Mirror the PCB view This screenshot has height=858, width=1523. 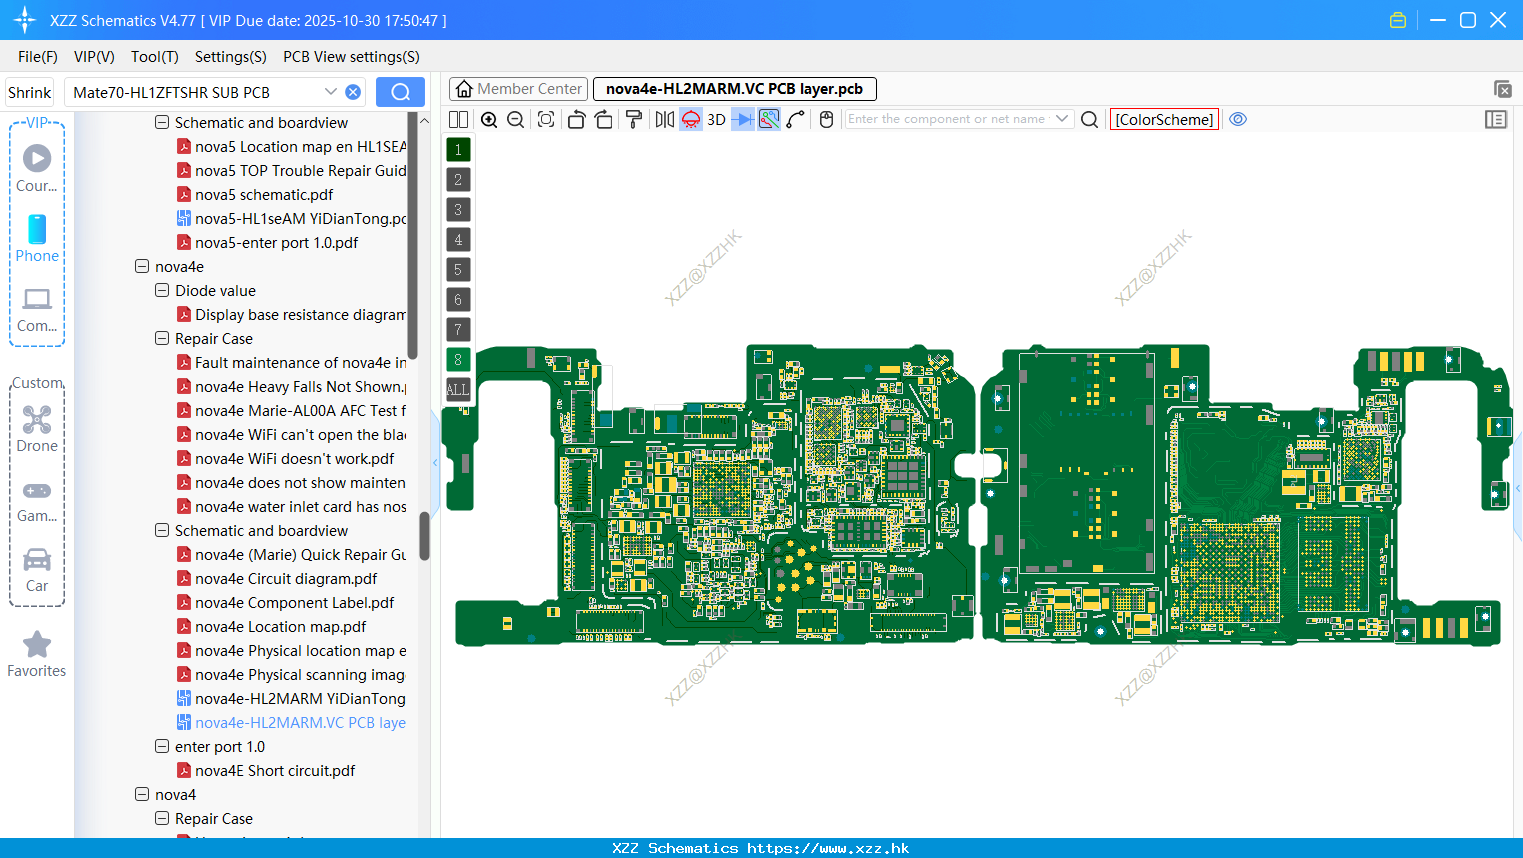click(665, 119)
